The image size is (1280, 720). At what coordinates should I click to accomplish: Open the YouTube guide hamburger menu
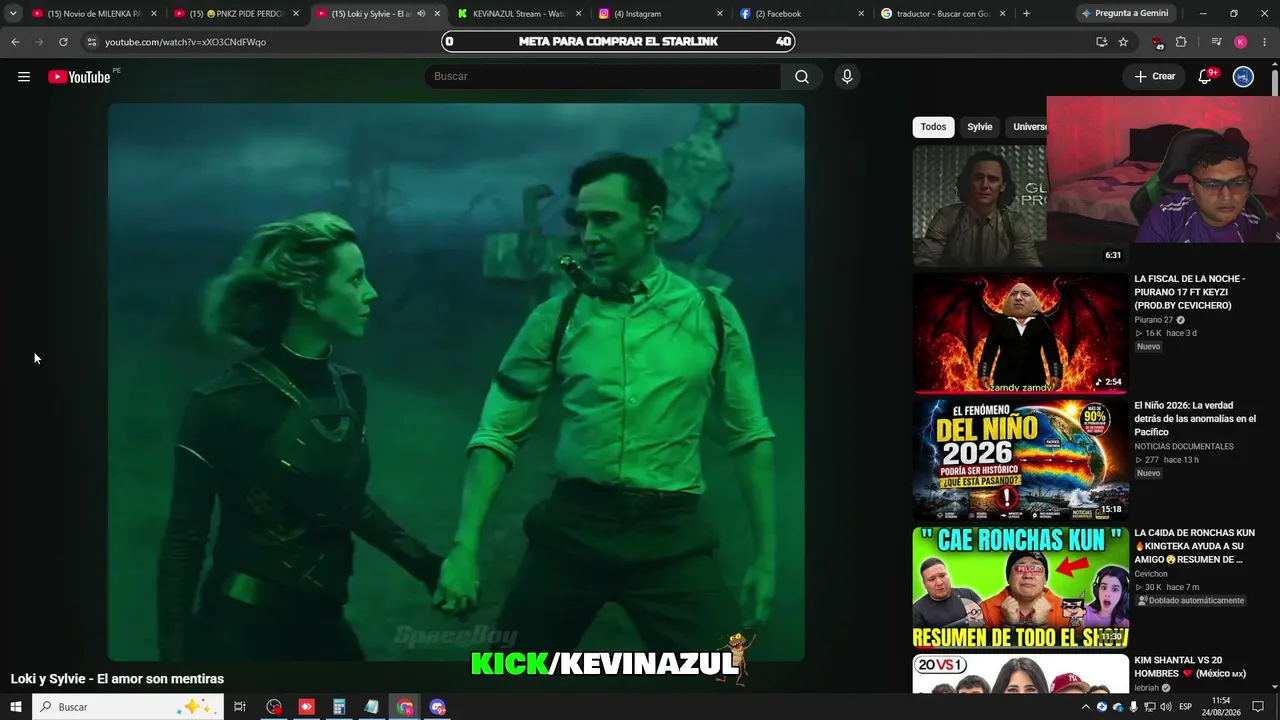point(24,77)
